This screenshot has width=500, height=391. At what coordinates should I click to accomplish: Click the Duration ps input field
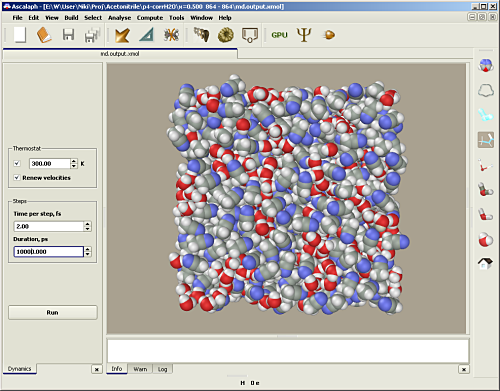48,252
